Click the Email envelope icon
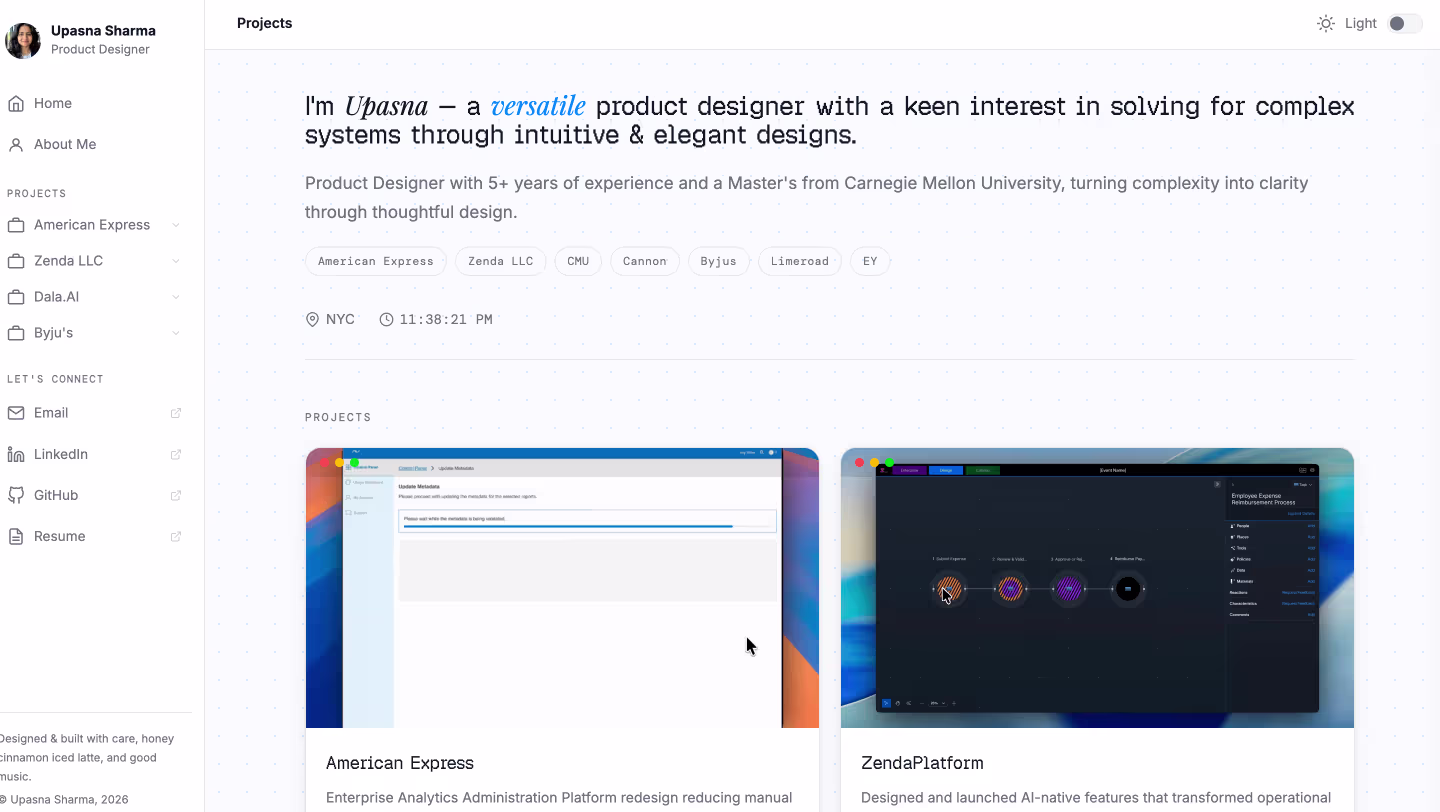 pyautogui.click(x=16, y=413)
